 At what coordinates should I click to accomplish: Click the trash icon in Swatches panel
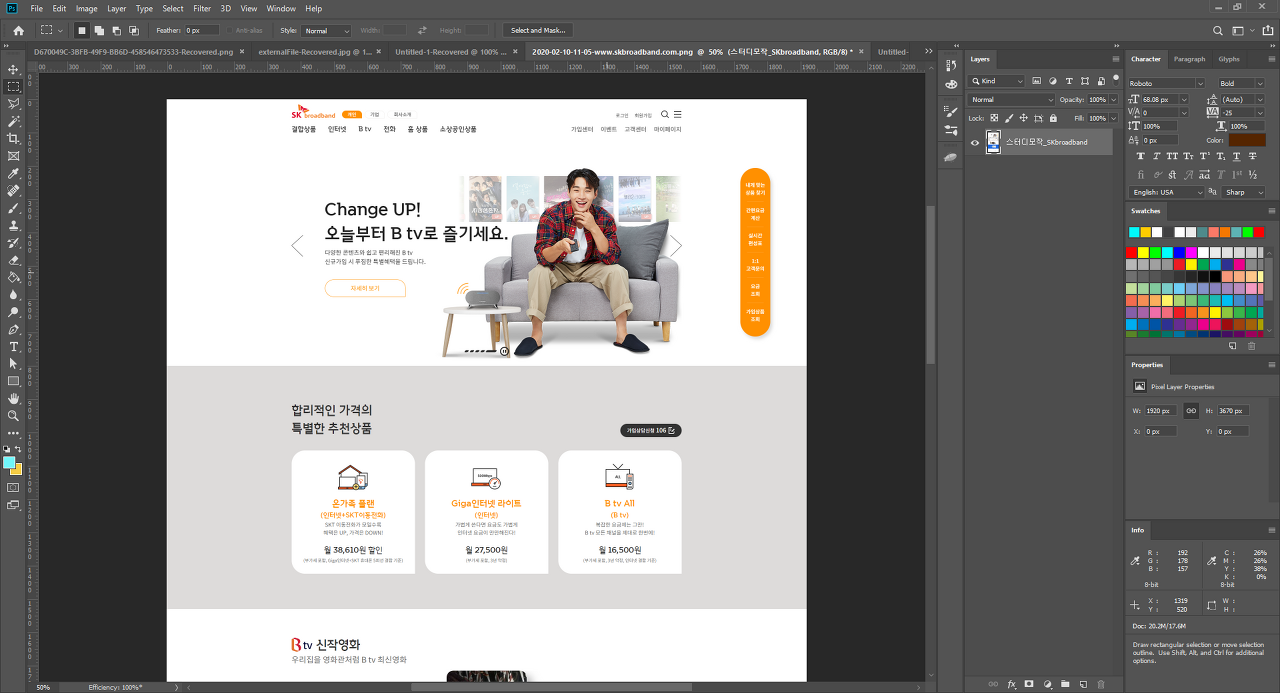[x=1251, y=346]
